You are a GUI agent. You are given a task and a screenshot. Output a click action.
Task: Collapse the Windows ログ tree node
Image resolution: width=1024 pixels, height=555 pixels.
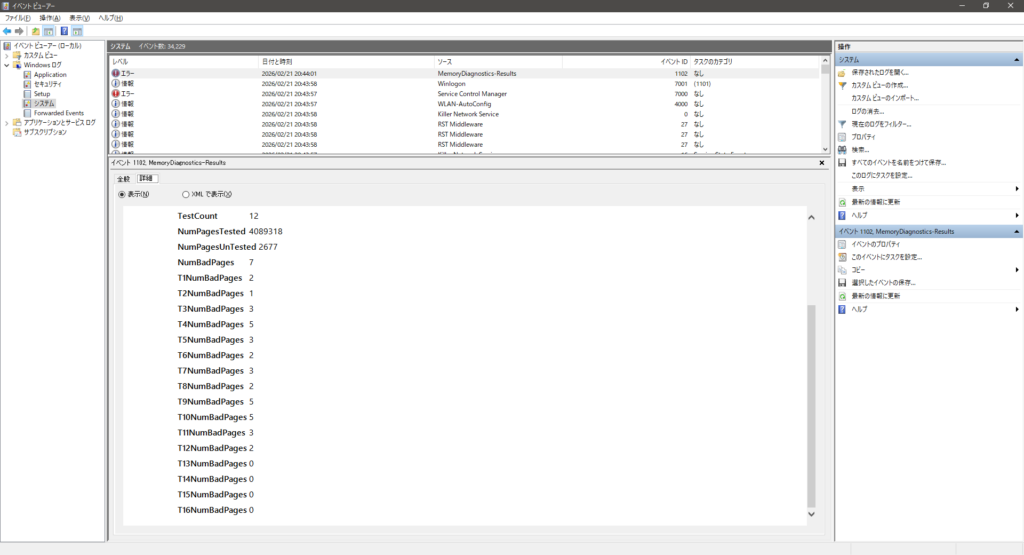coord(6,65)
